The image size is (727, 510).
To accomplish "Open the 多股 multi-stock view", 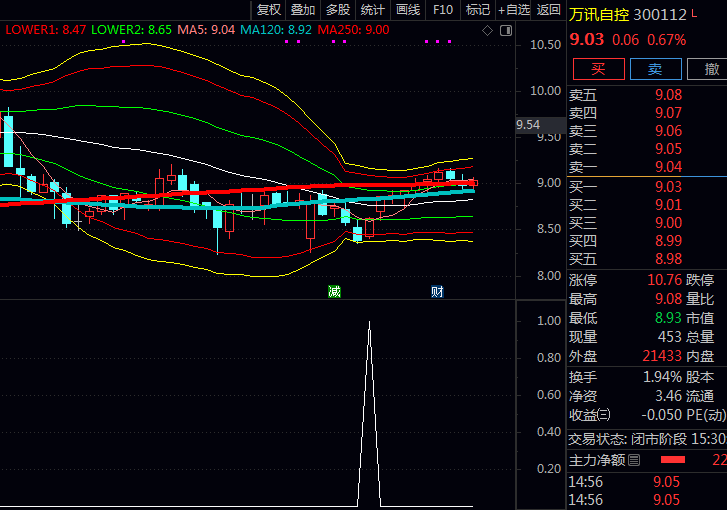I will (x=338, y=10).
